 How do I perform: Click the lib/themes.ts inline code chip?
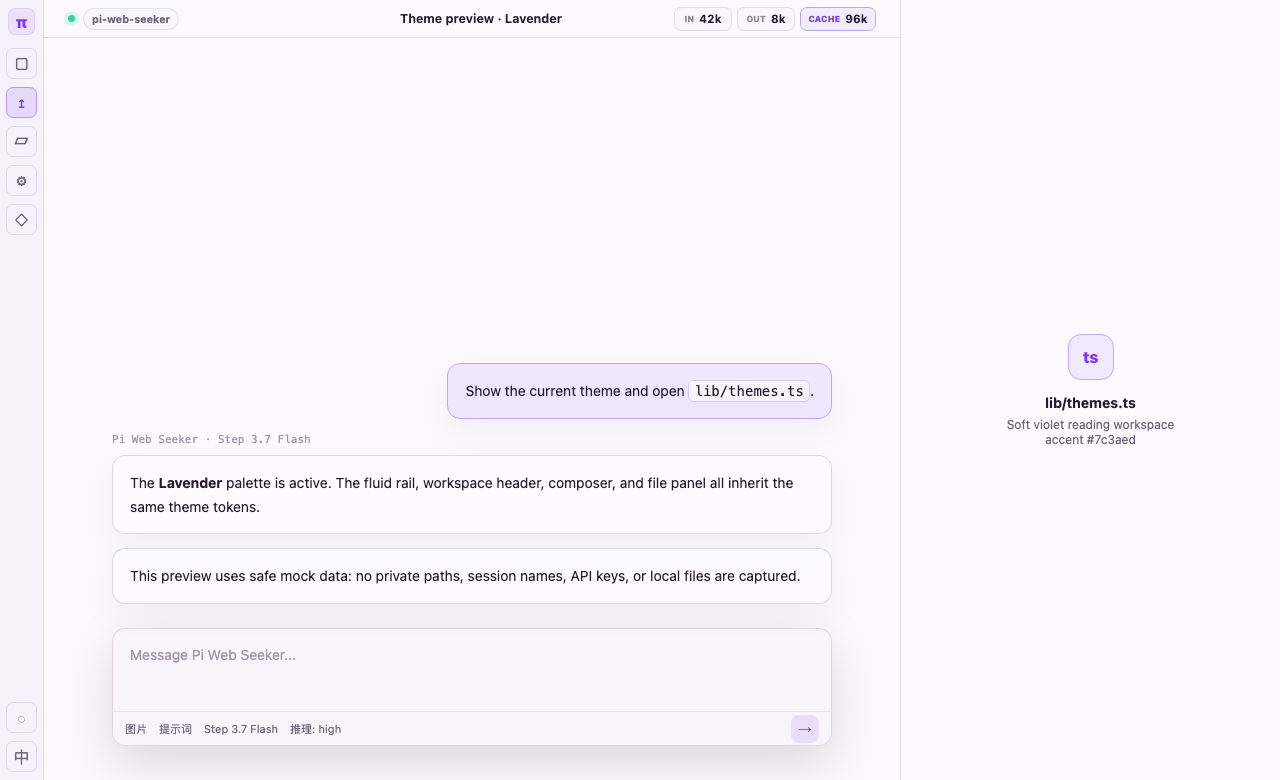pos(749,391)
